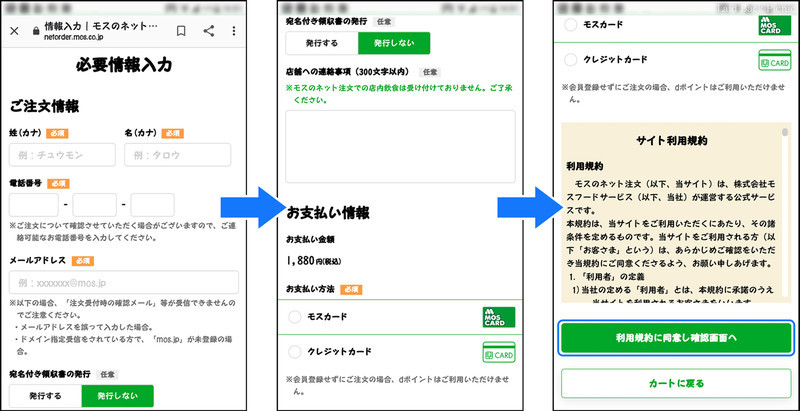
Task: Select クレジットカード radio in the right screen
Action: pos(571,60)
